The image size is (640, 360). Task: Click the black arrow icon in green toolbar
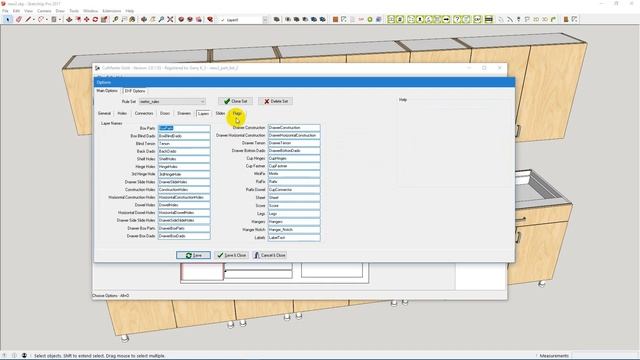(x=447, y=19)
